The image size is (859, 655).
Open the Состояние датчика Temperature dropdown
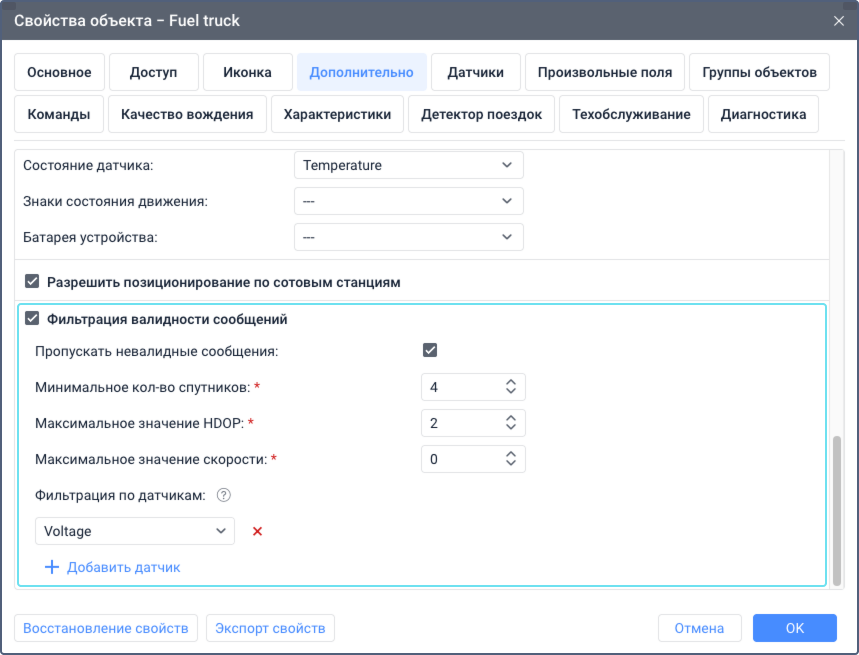408,165
